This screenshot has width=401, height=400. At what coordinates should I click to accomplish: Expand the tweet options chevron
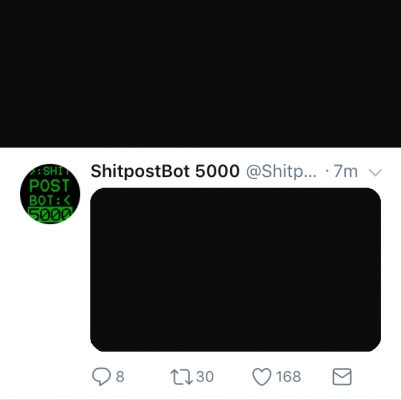coord(376,172)
